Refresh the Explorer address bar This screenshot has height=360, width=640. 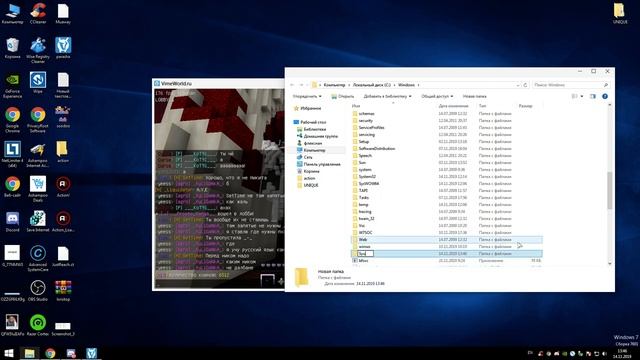click(x=525, y=85)
